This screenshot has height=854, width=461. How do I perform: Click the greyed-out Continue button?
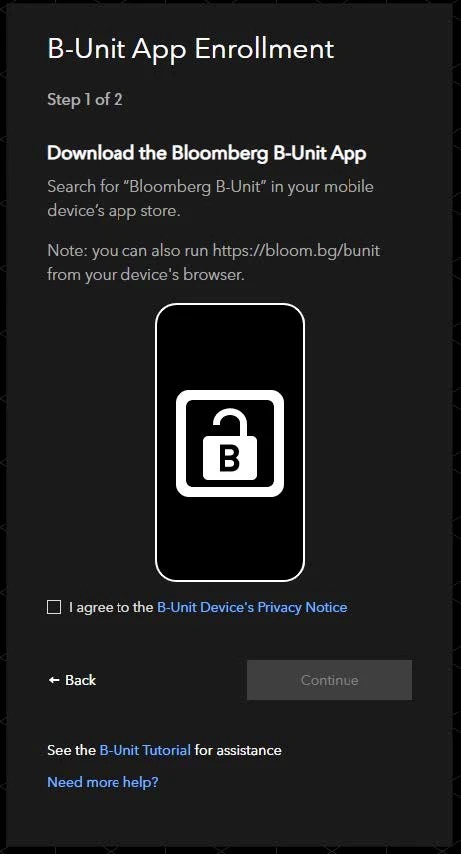coord(329,680)
